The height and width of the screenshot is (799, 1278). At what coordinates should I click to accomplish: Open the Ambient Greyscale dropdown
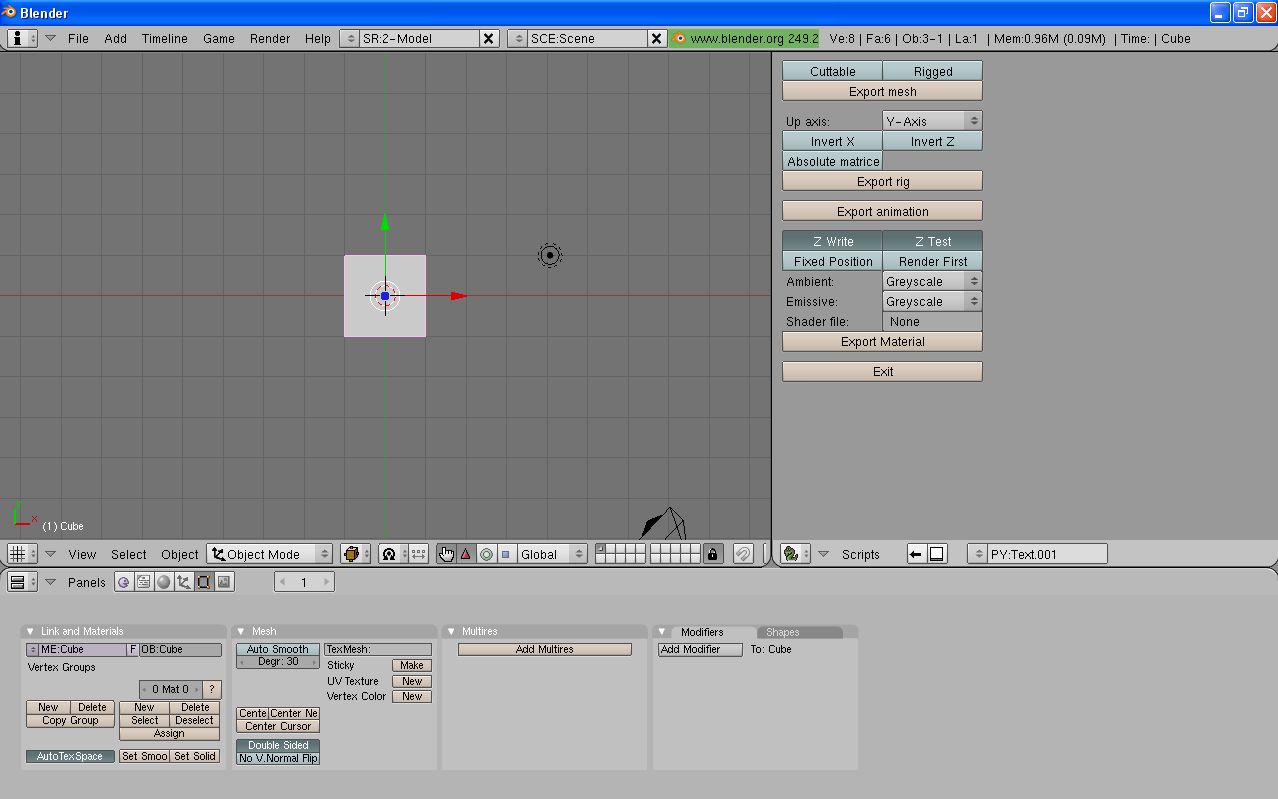pos(932,281)
